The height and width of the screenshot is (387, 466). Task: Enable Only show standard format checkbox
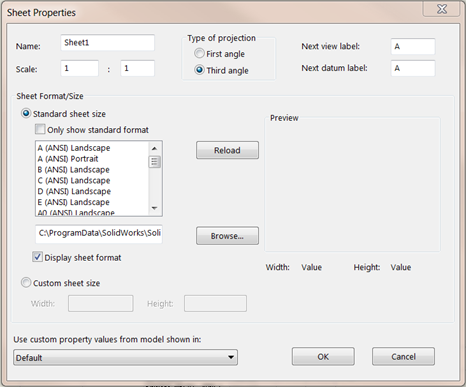(40, 129)
